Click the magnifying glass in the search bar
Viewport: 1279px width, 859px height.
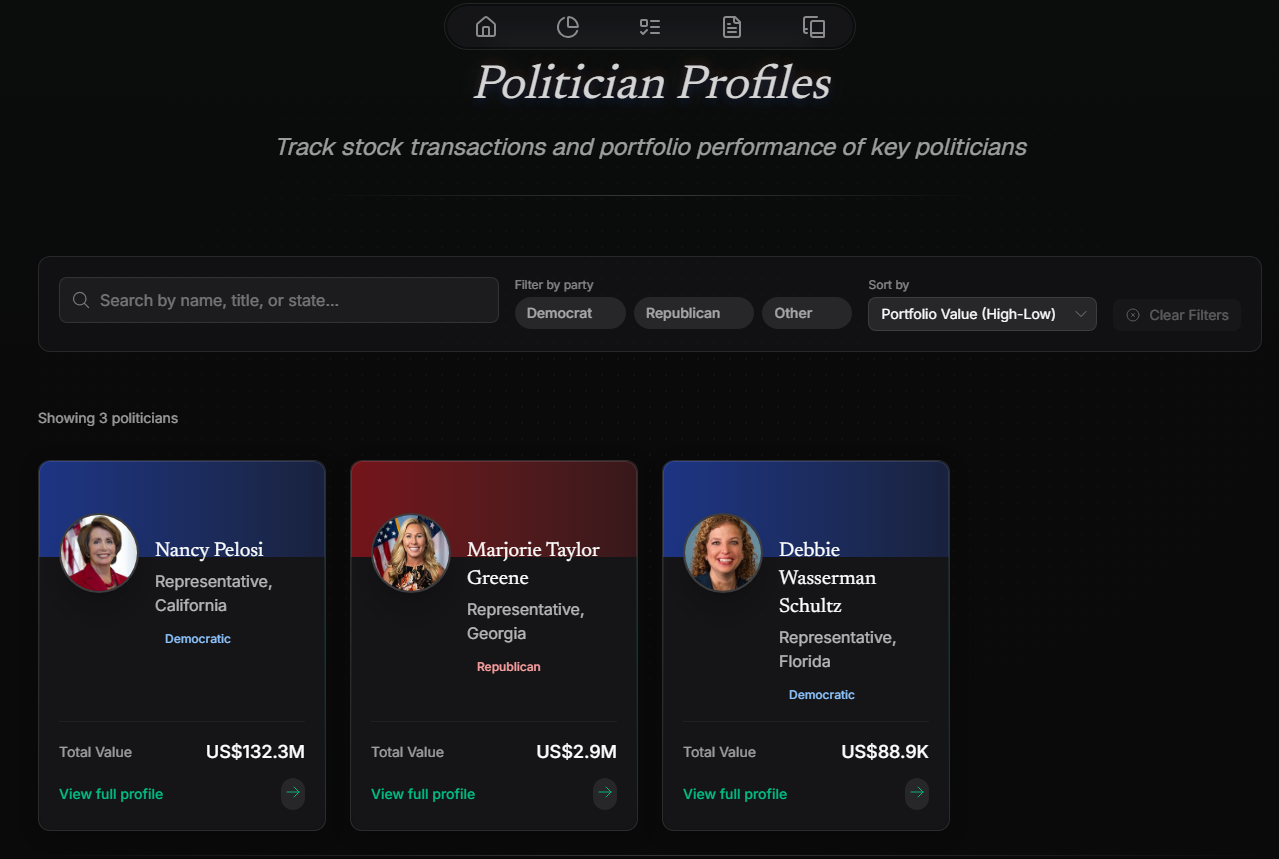(80, 299)
